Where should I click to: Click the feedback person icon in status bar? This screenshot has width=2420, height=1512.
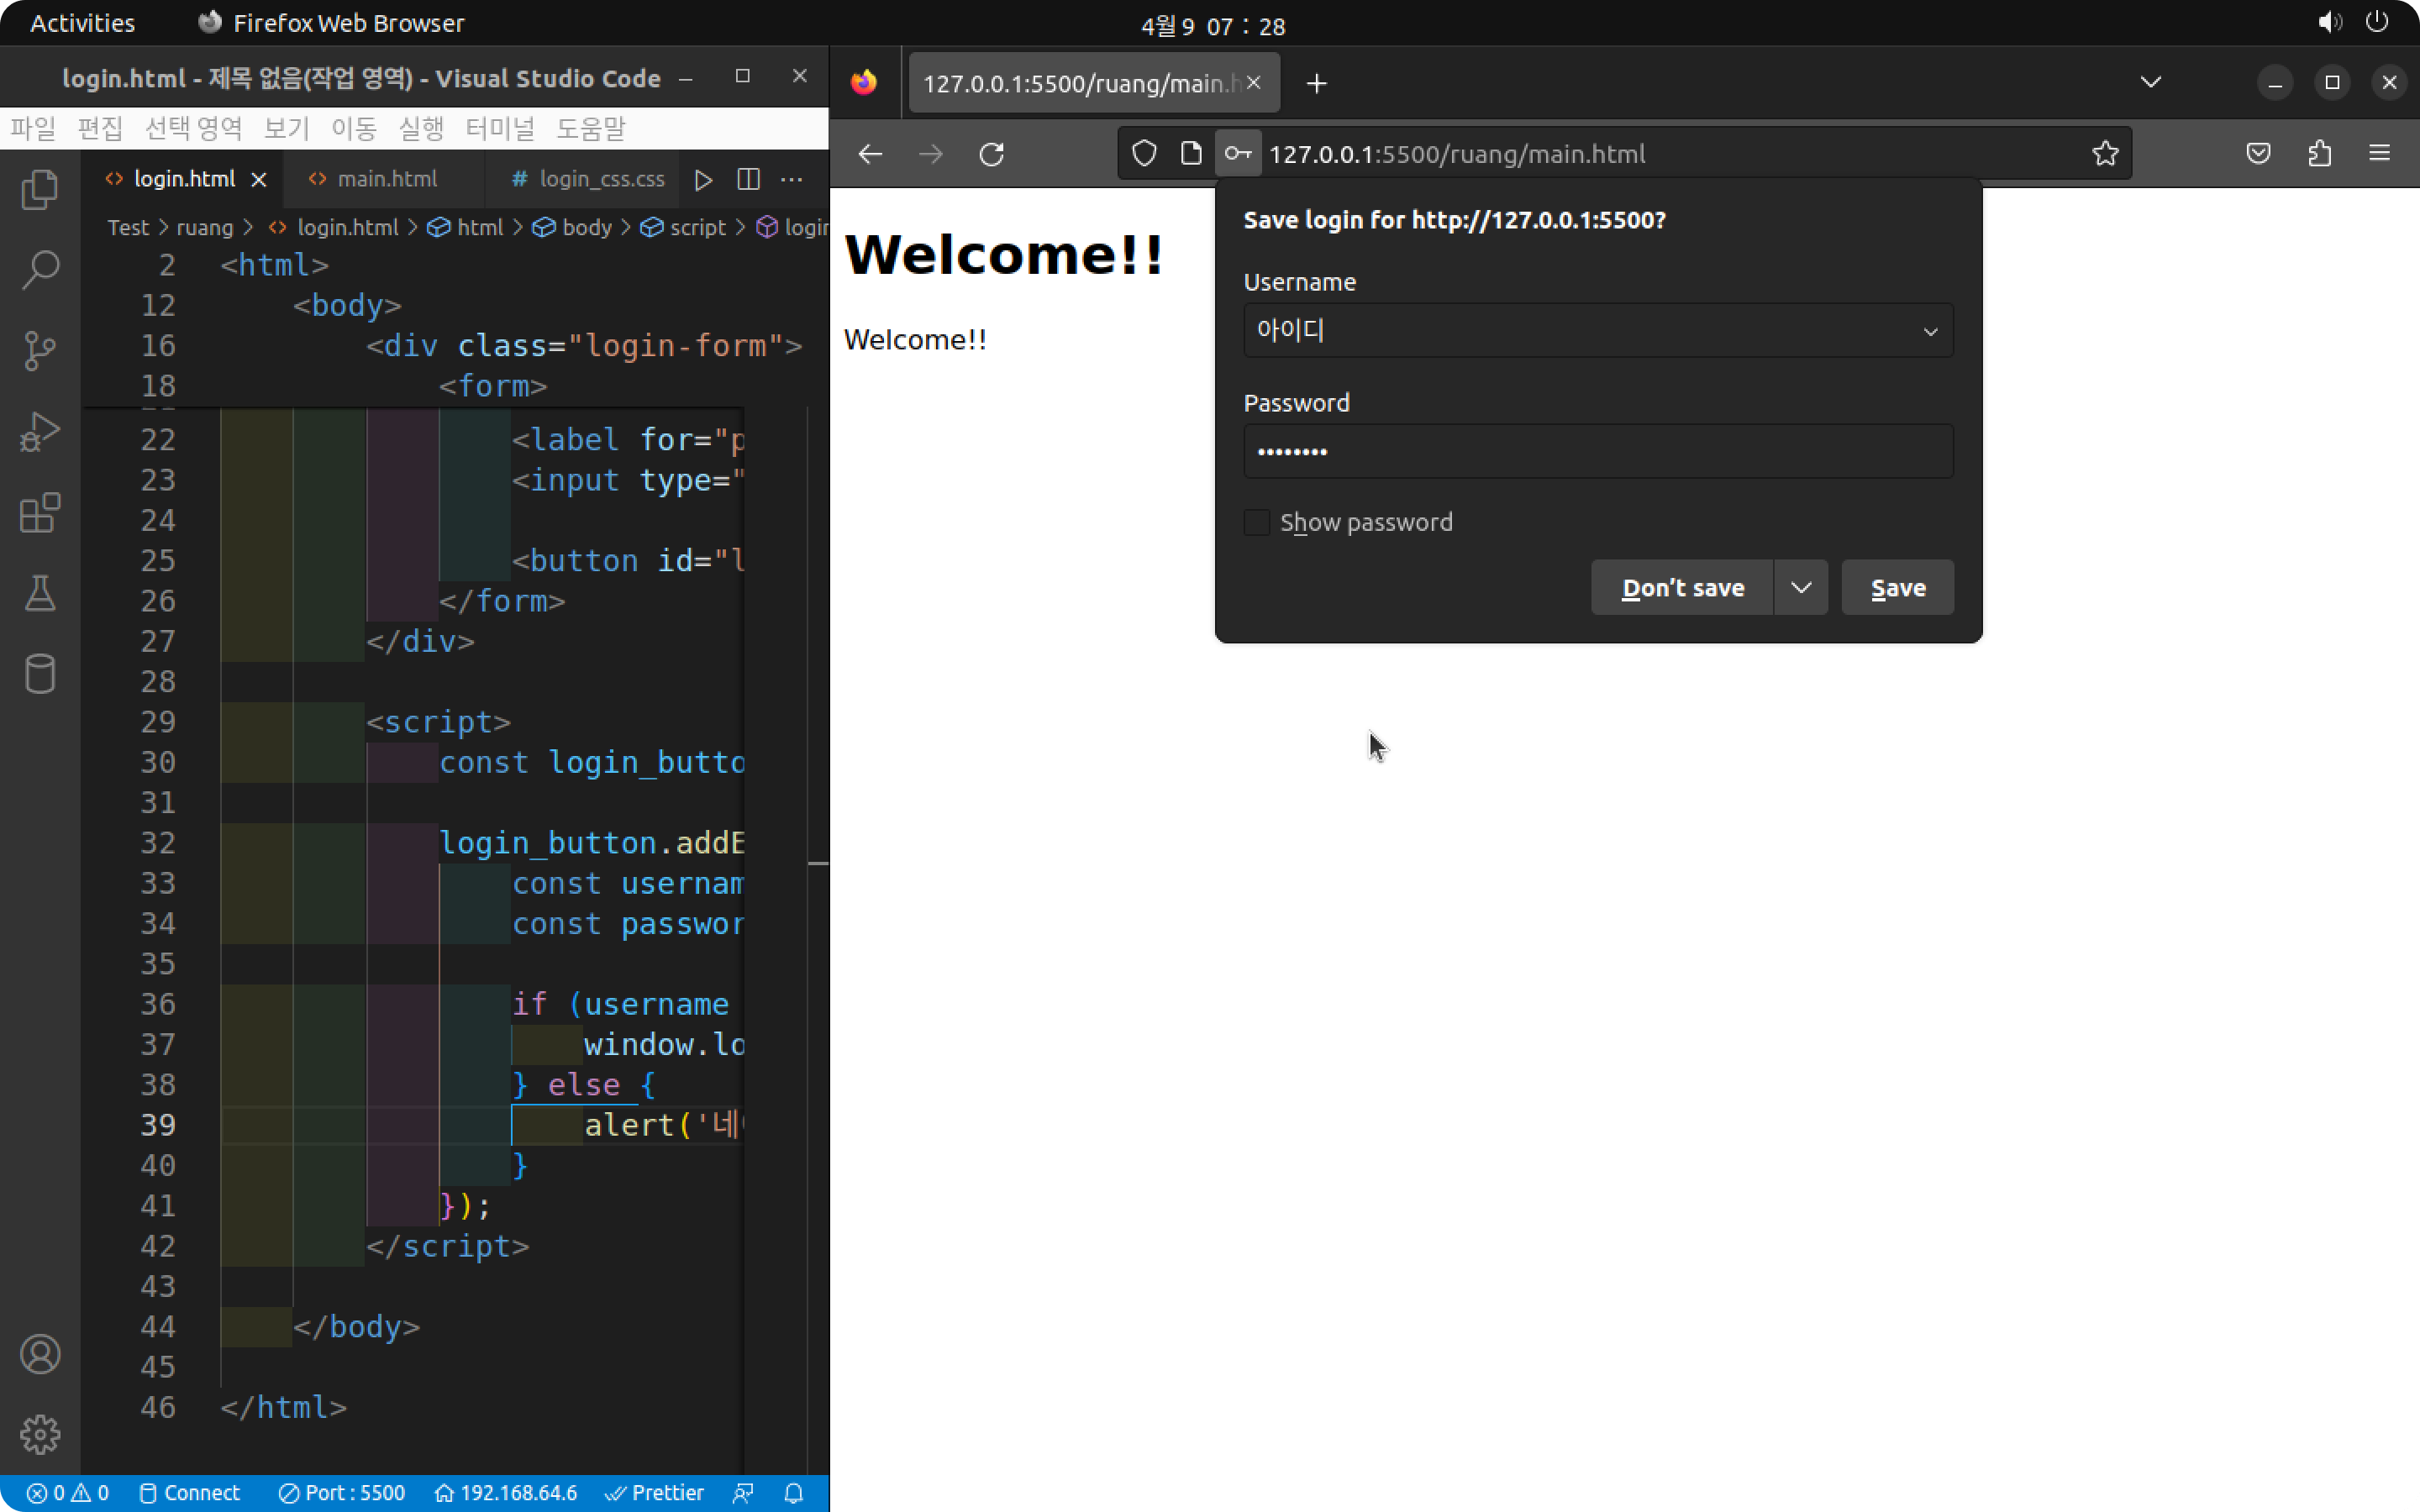pos(743,1493)
